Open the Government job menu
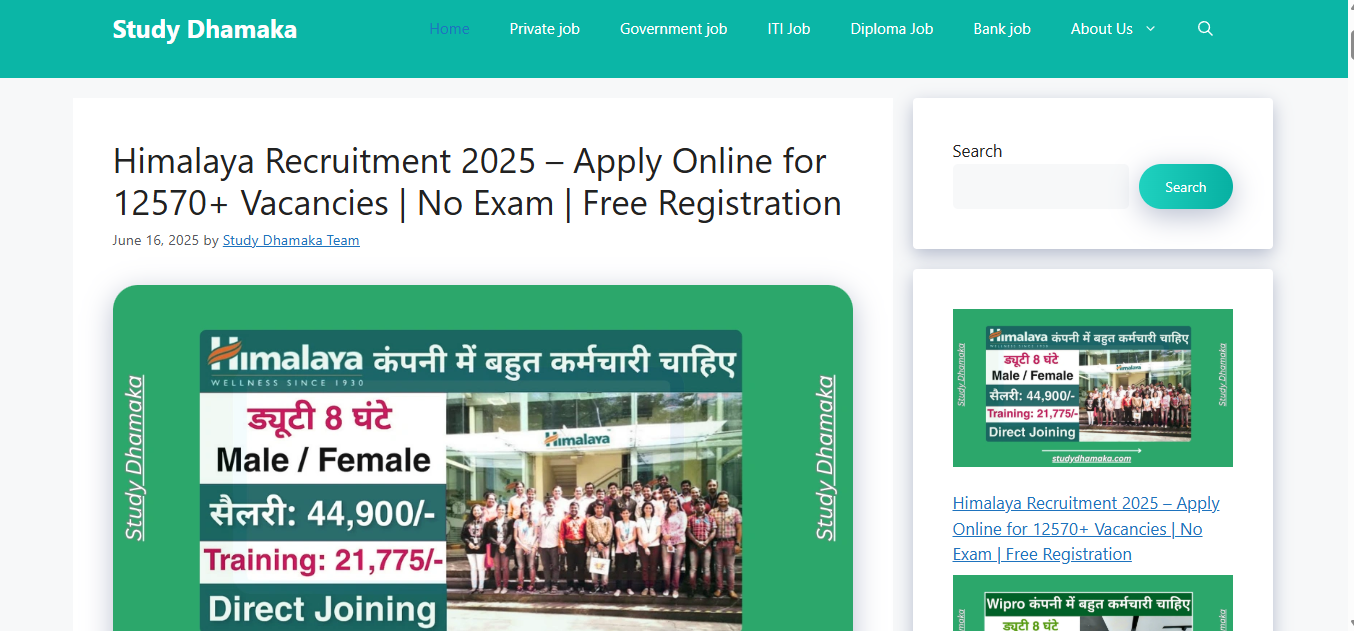 coord(673,29)
